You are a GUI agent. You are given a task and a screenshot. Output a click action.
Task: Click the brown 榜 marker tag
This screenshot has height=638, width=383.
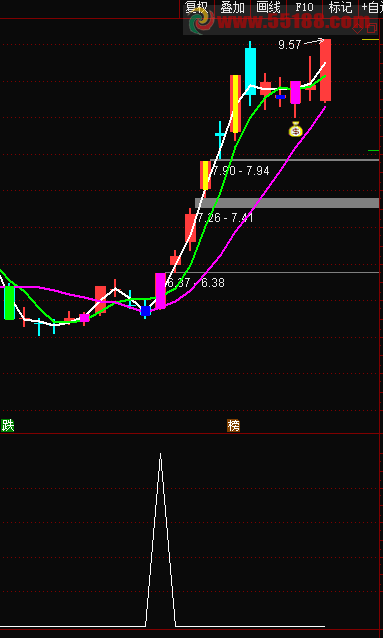point(233,426)
